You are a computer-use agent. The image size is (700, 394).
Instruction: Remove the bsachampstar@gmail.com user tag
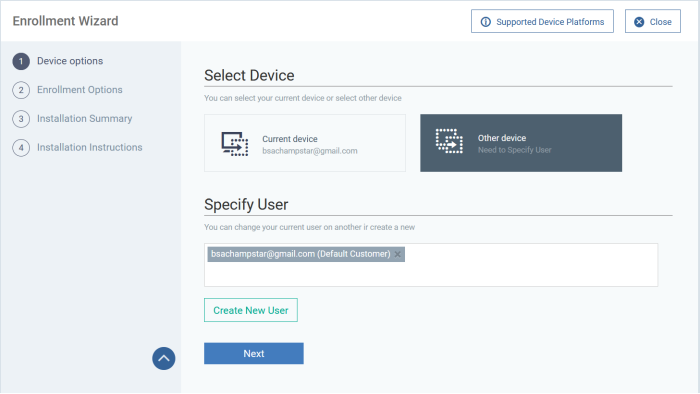click(x=397, y=254)
